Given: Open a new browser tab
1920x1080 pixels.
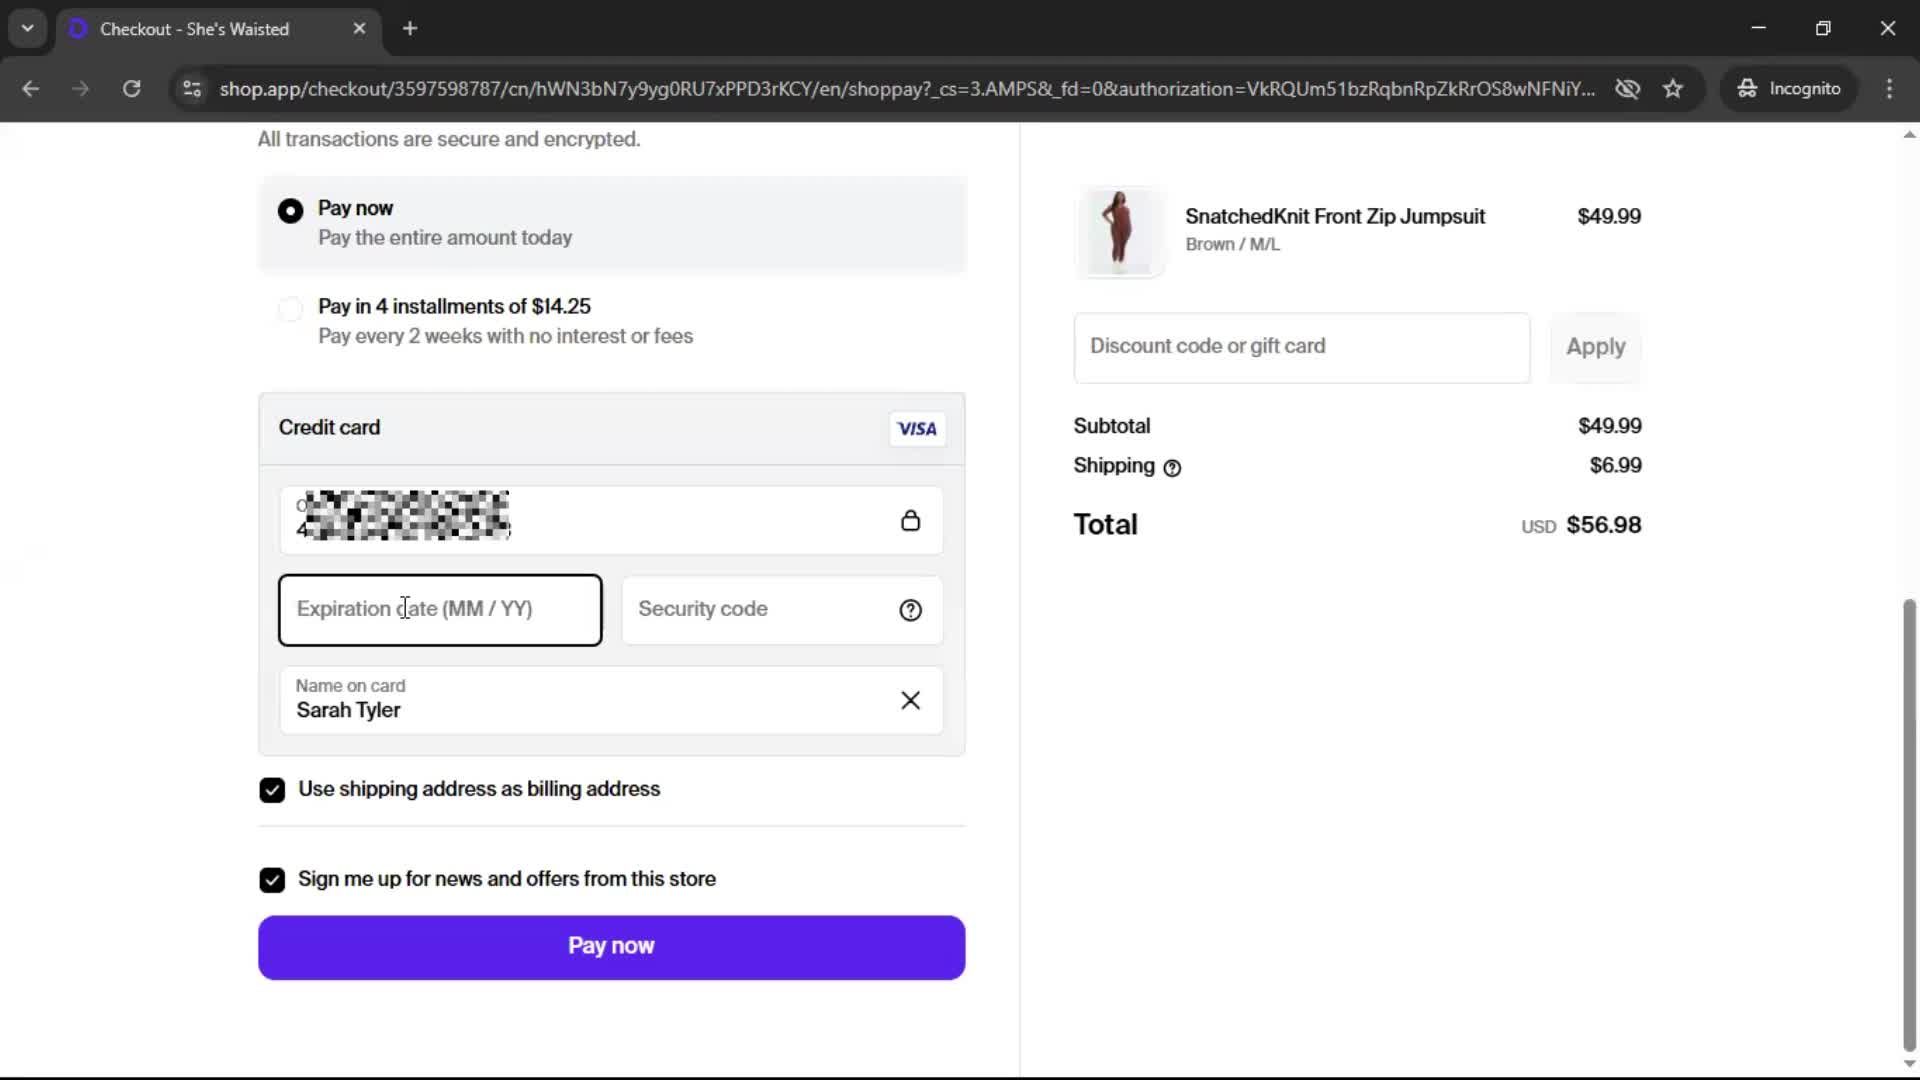Looking at the screenshot, I should pyautogui.click(x=410, y=29).
